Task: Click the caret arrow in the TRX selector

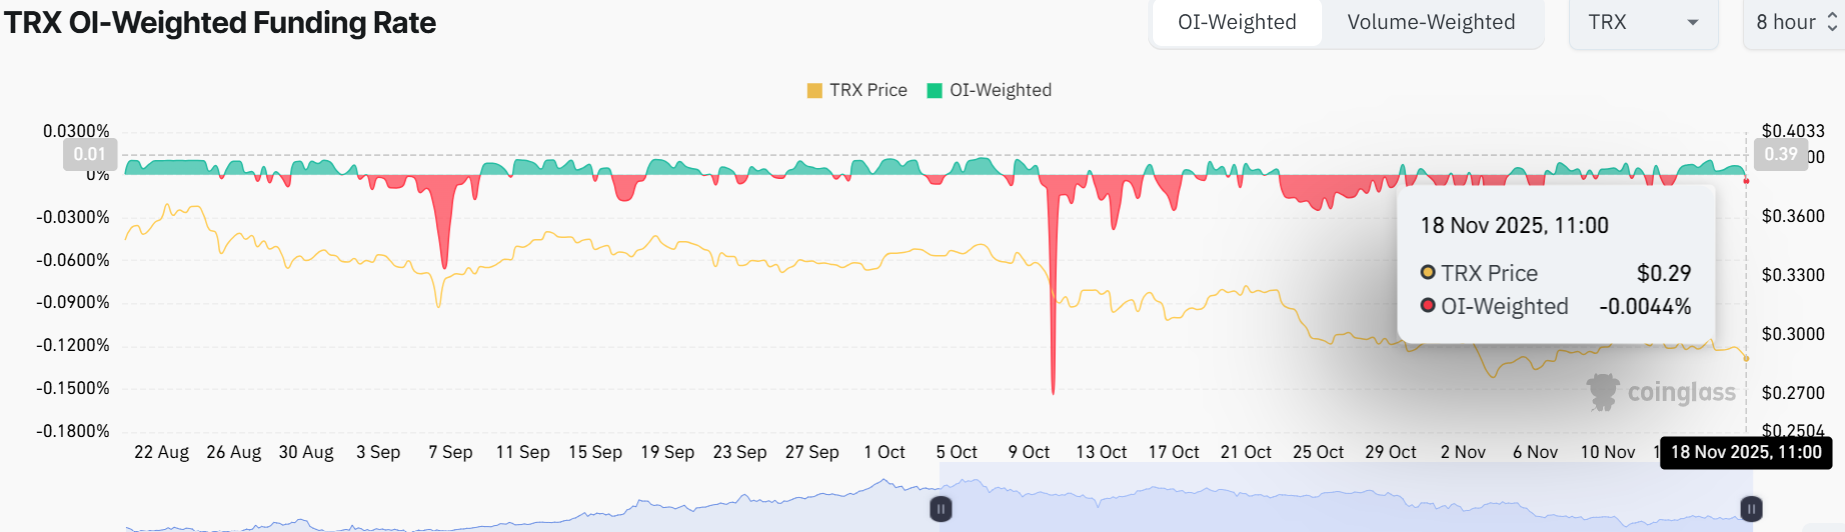Action: [x=1693, y=22]
